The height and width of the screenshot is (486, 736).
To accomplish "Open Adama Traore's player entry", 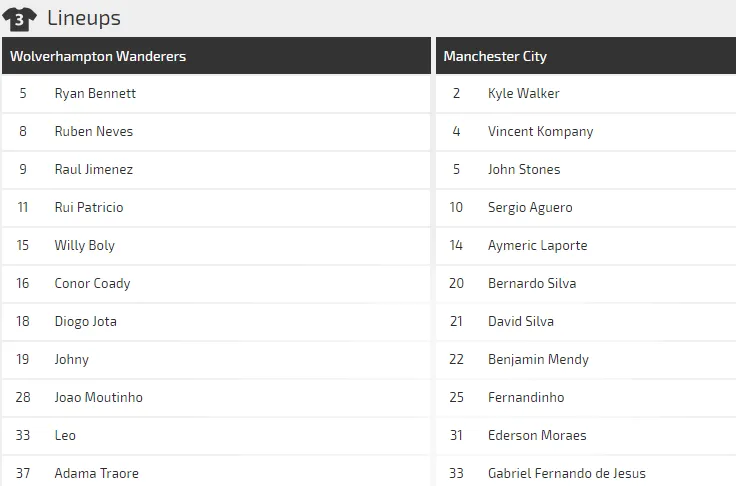I will (x=96, y=473).
